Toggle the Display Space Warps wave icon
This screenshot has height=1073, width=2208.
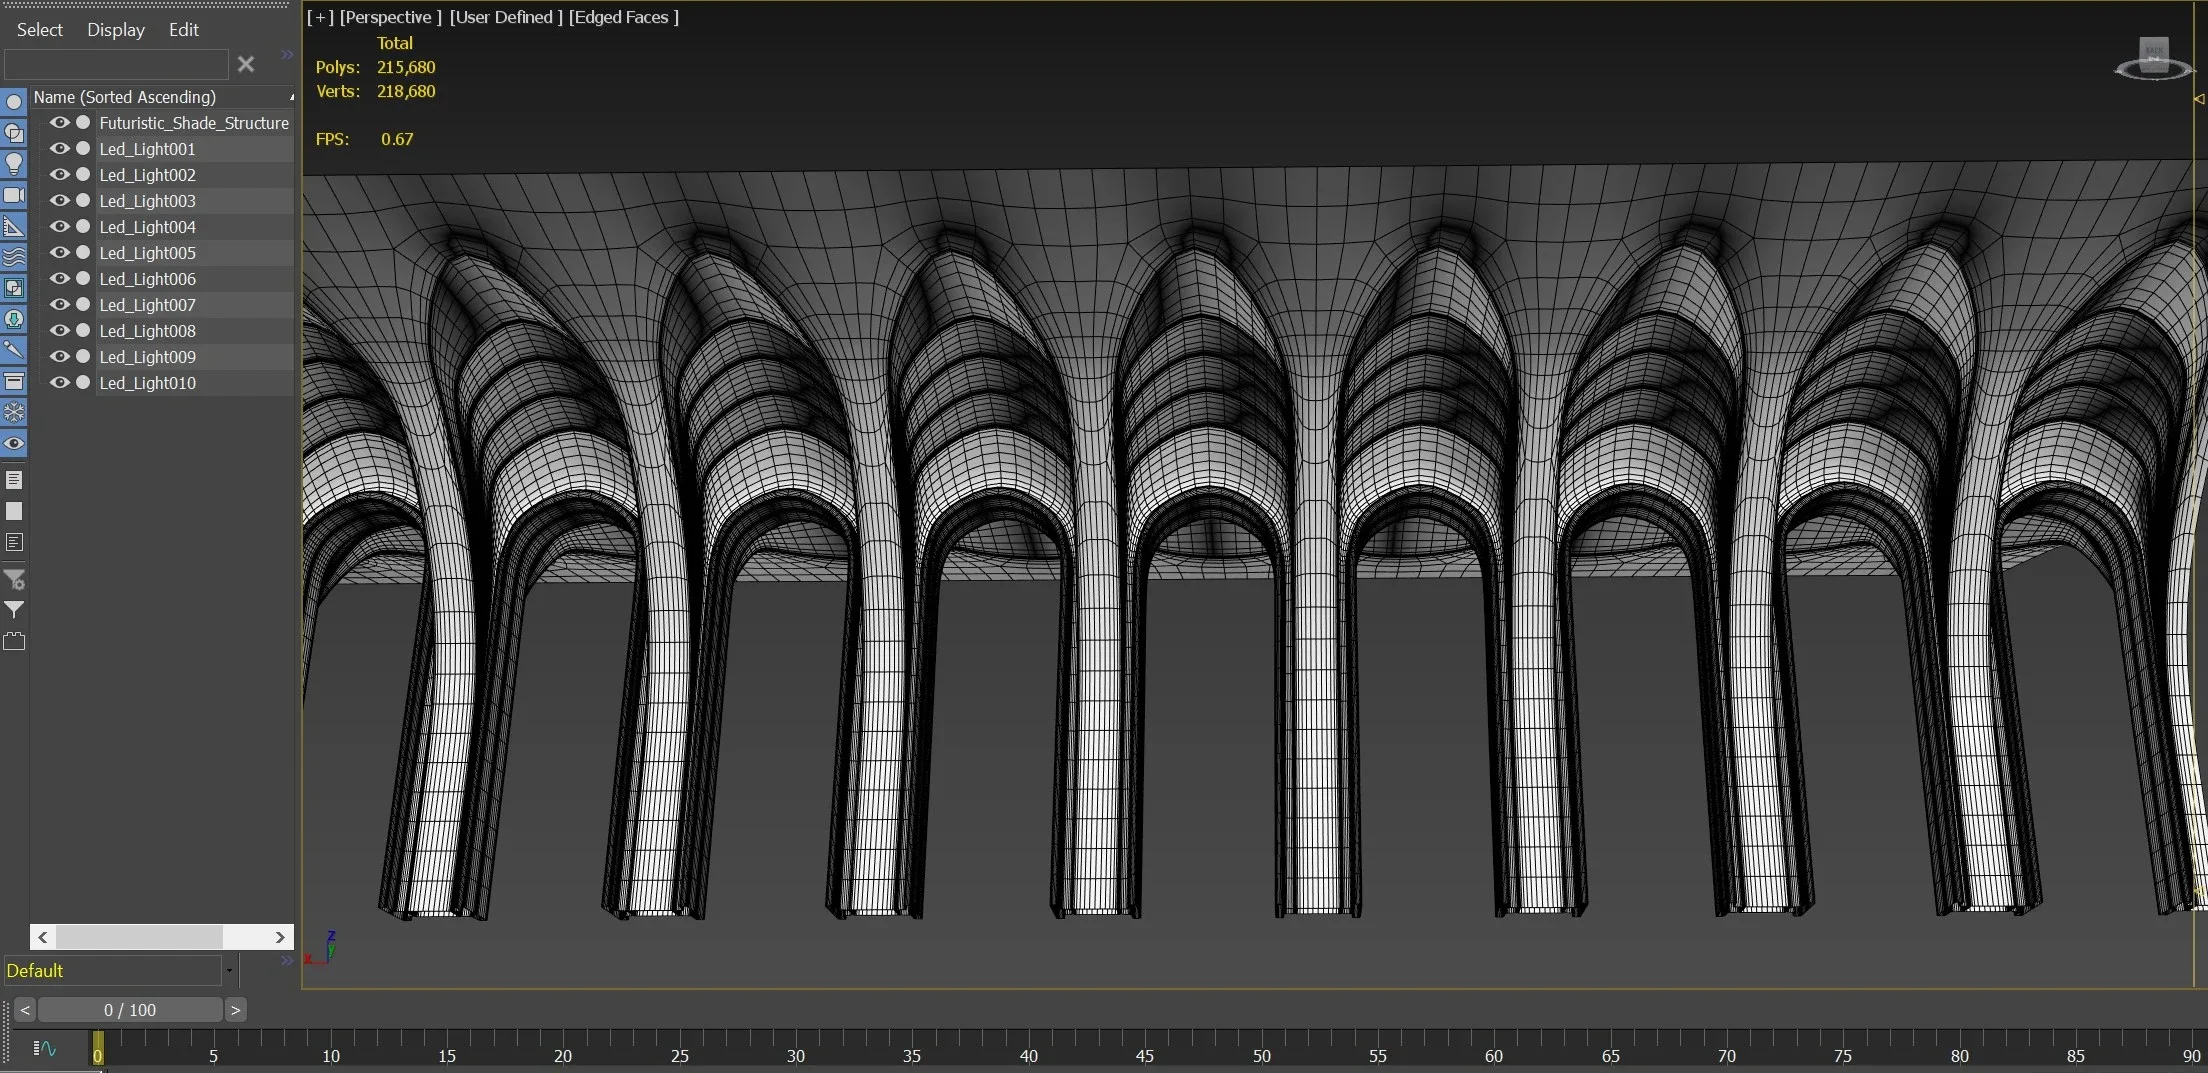click(14, 257)
